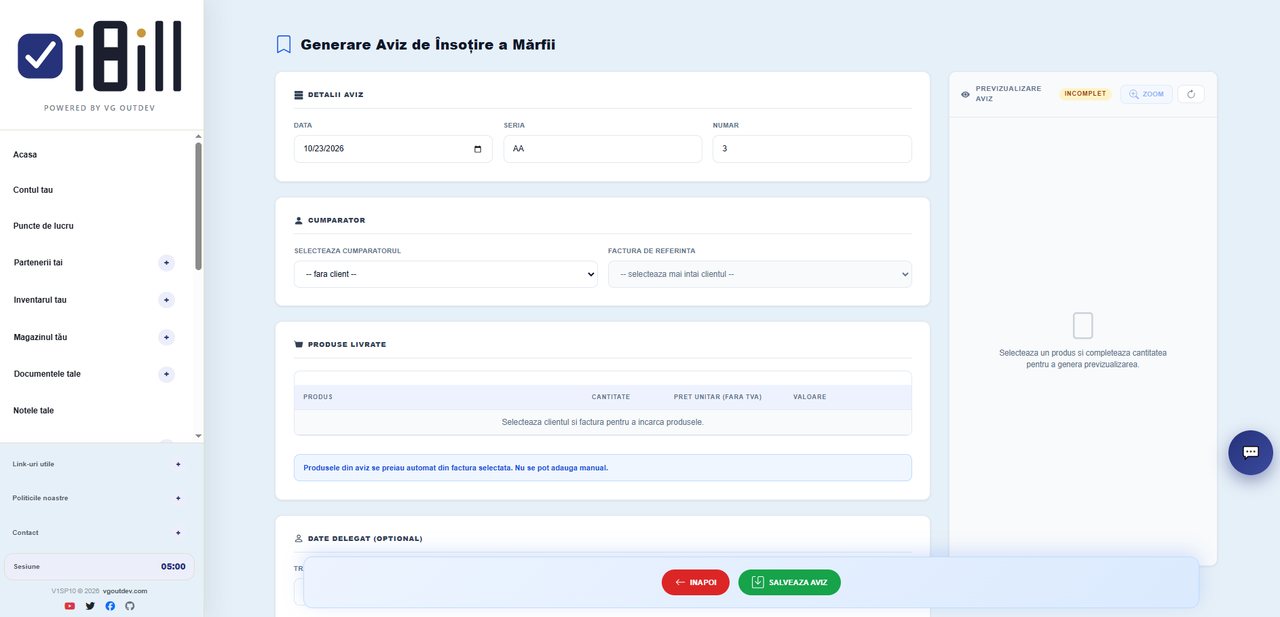Expand Partenerii tai with plus button
1280x617 pixels.
pyautogui.click(x=167, y=263)
